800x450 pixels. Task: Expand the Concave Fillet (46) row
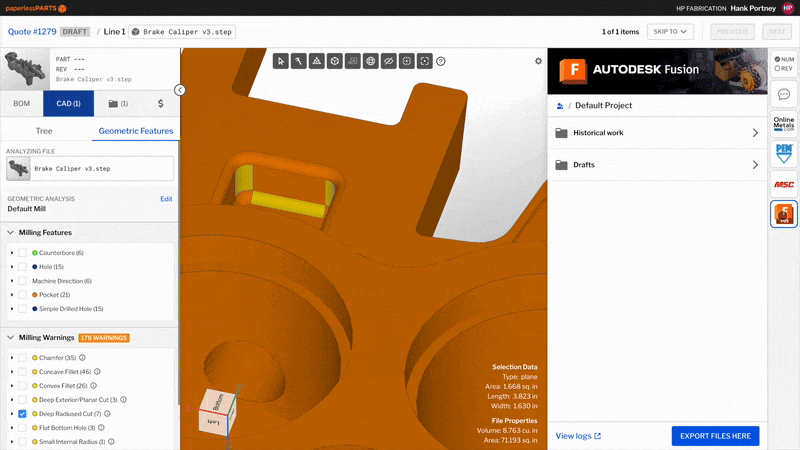click(x=12, y=371)
